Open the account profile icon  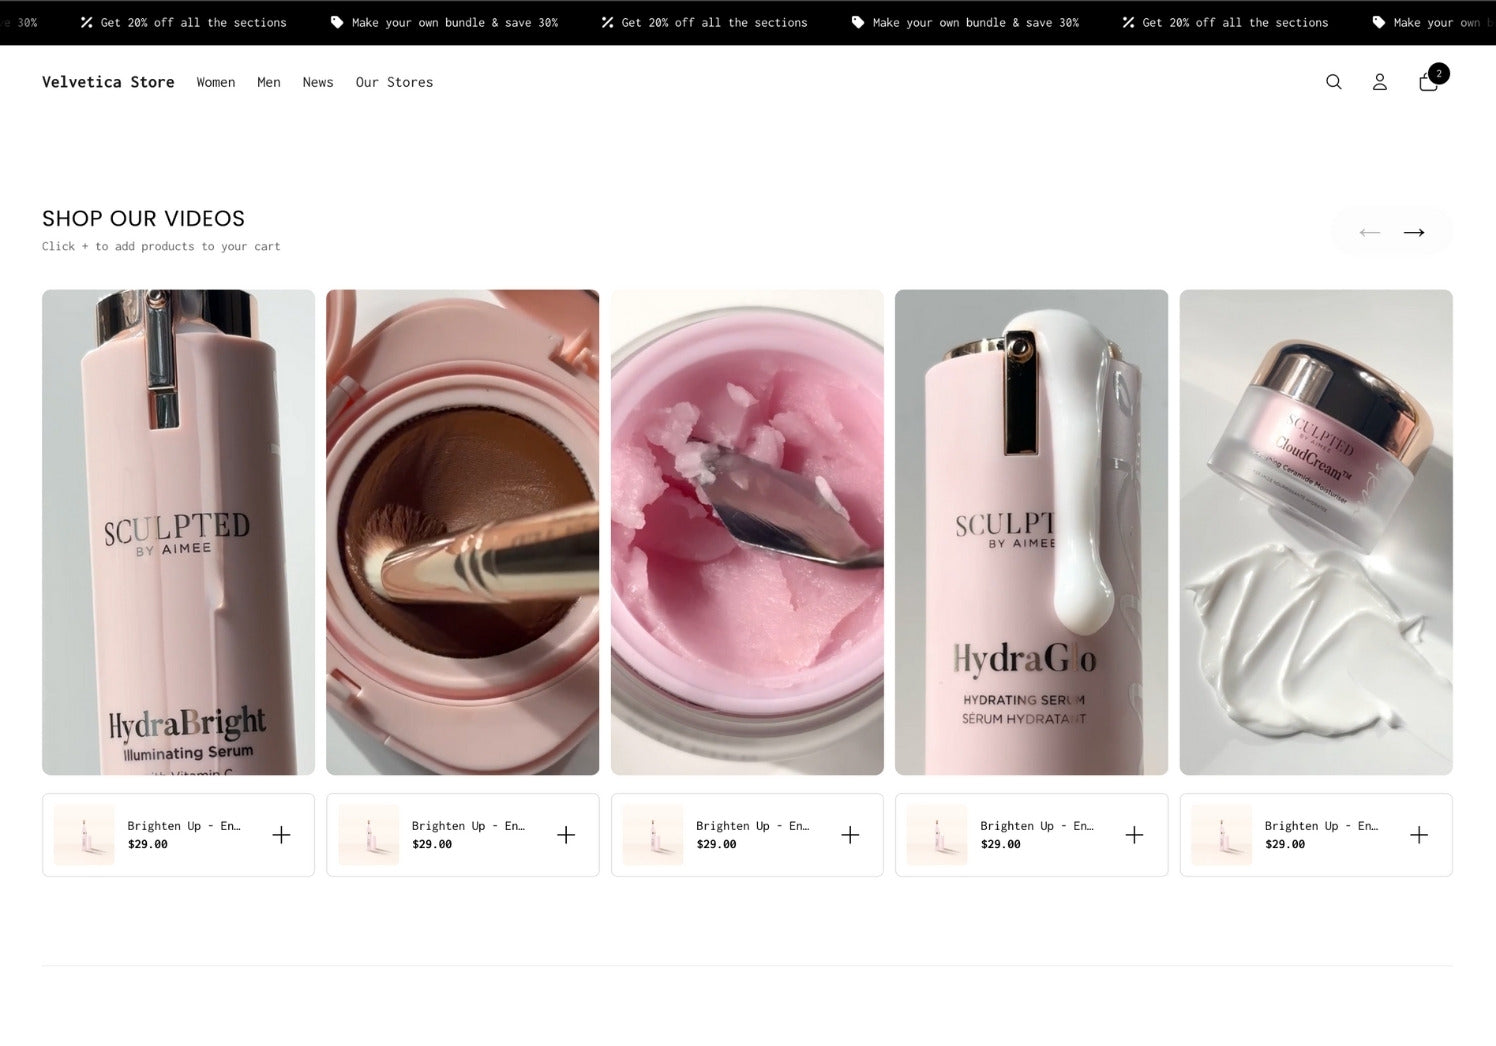1379,82
